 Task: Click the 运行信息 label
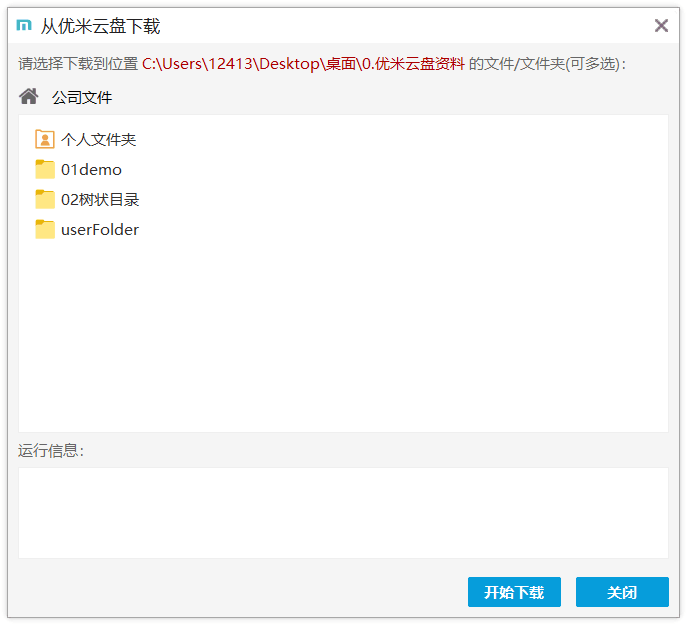point(51,451)
